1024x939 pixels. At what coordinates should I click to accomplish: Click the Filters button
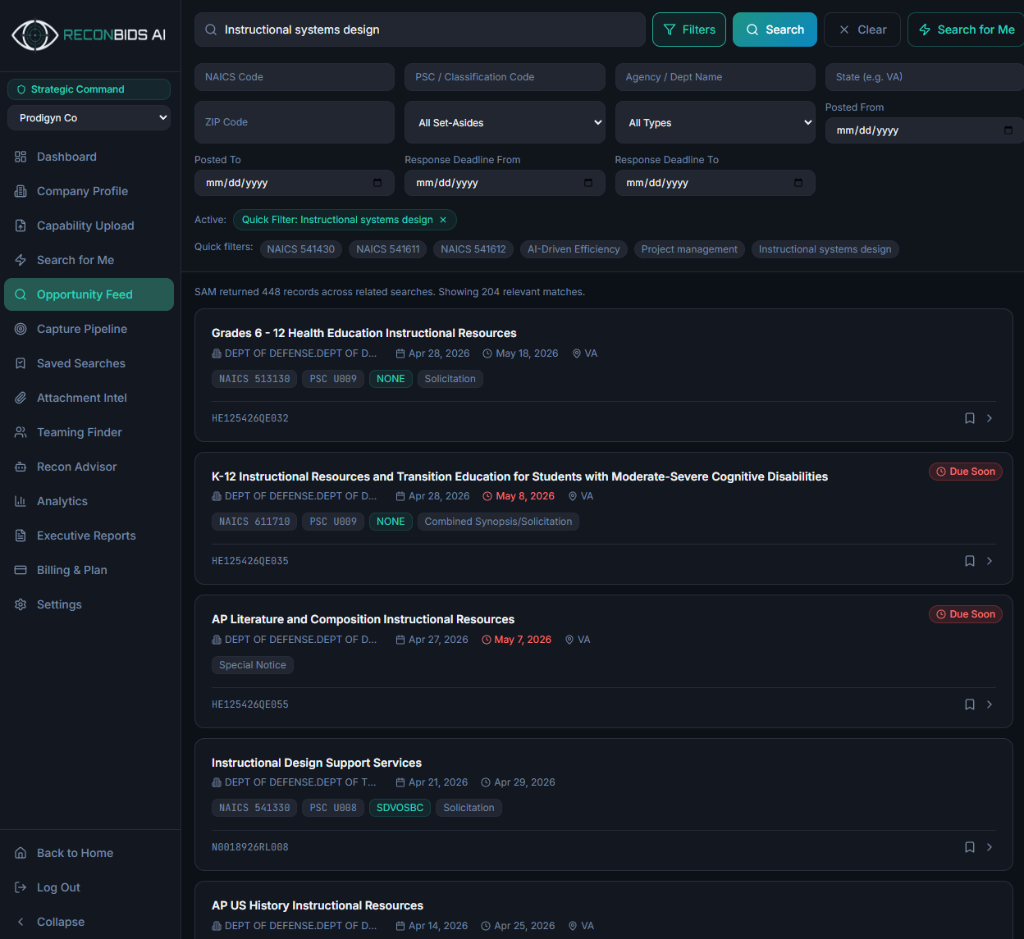click(x=689, y=29)
